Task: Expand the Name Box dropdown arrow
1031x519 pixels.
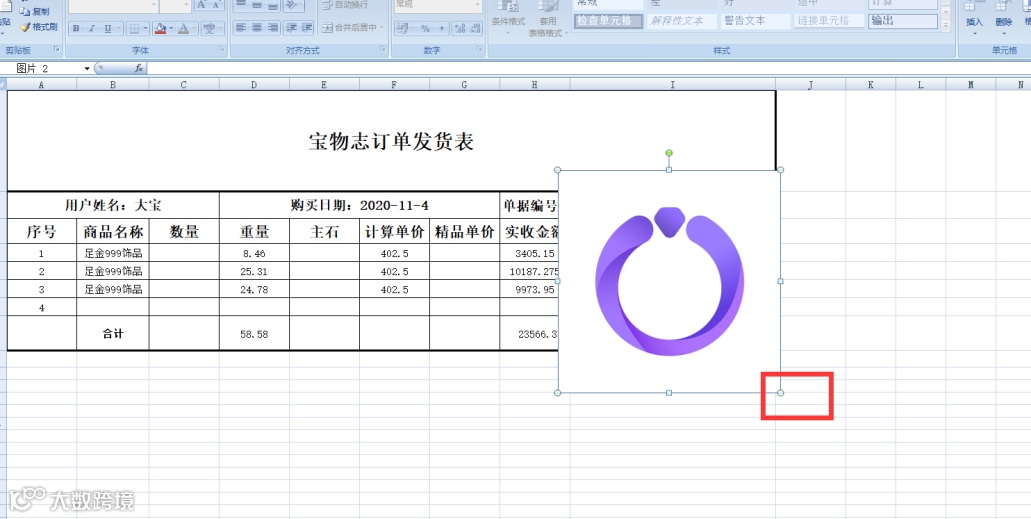Action: point(87,68)
